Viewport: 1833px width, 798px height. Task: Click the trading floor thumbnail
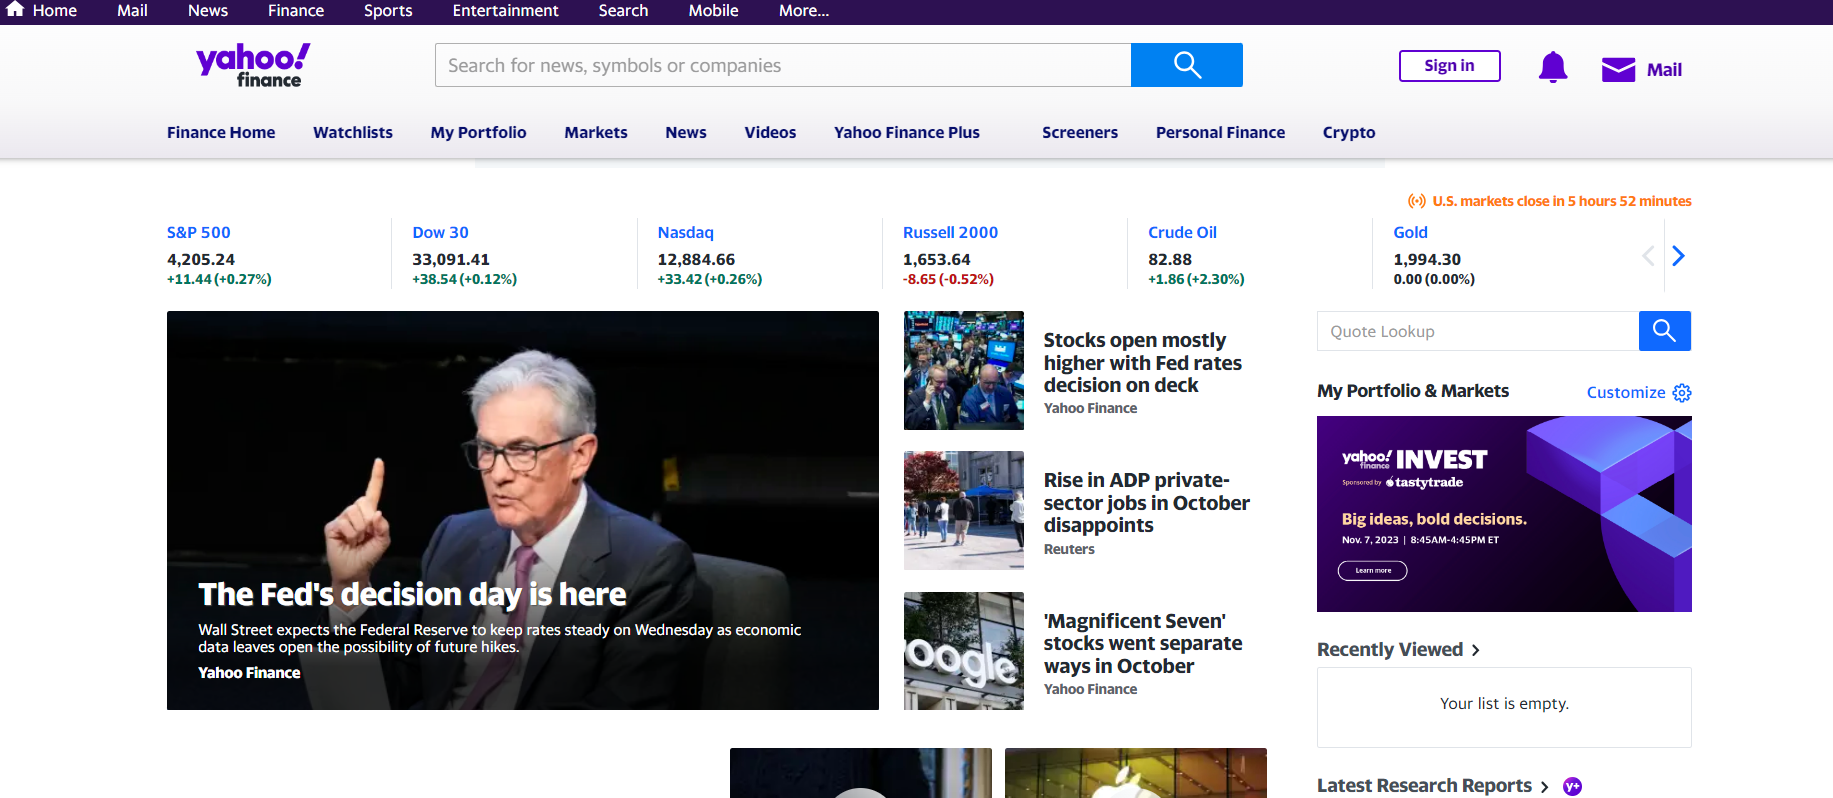[964, 370]
